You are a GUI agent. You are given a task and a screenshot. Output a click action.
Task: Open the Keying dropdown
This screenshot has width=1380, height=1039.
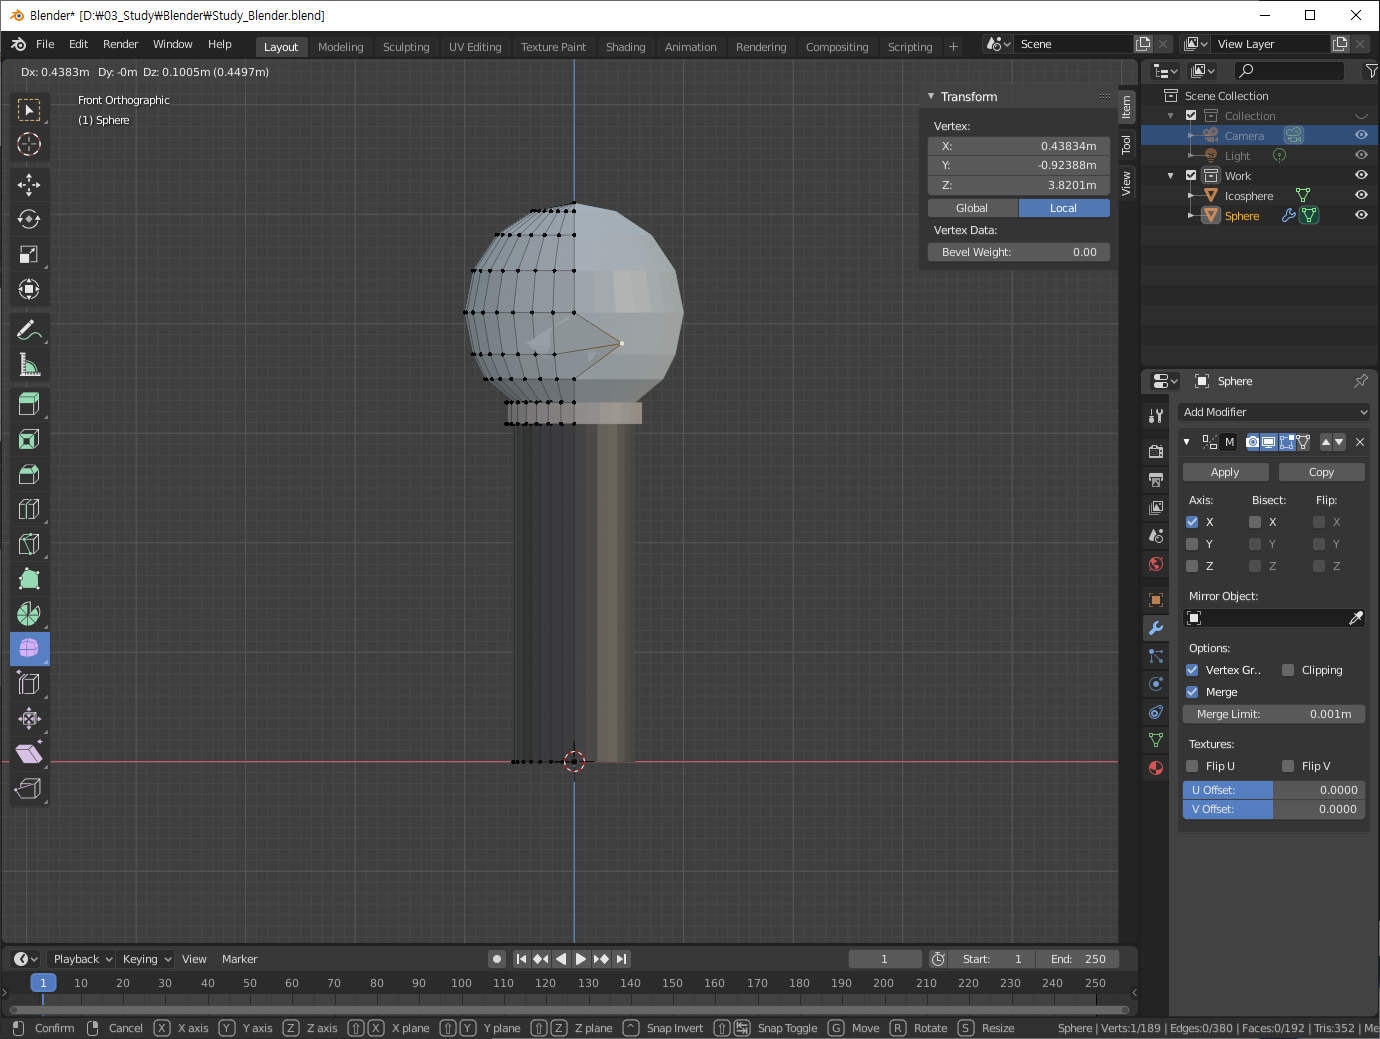[x=147, y=959]
